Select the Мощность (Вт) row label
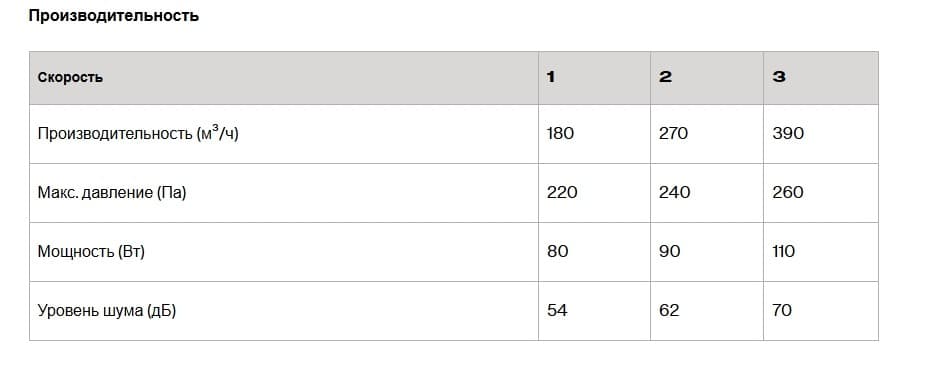Viewport: 929px width, 368px height. 91,252
